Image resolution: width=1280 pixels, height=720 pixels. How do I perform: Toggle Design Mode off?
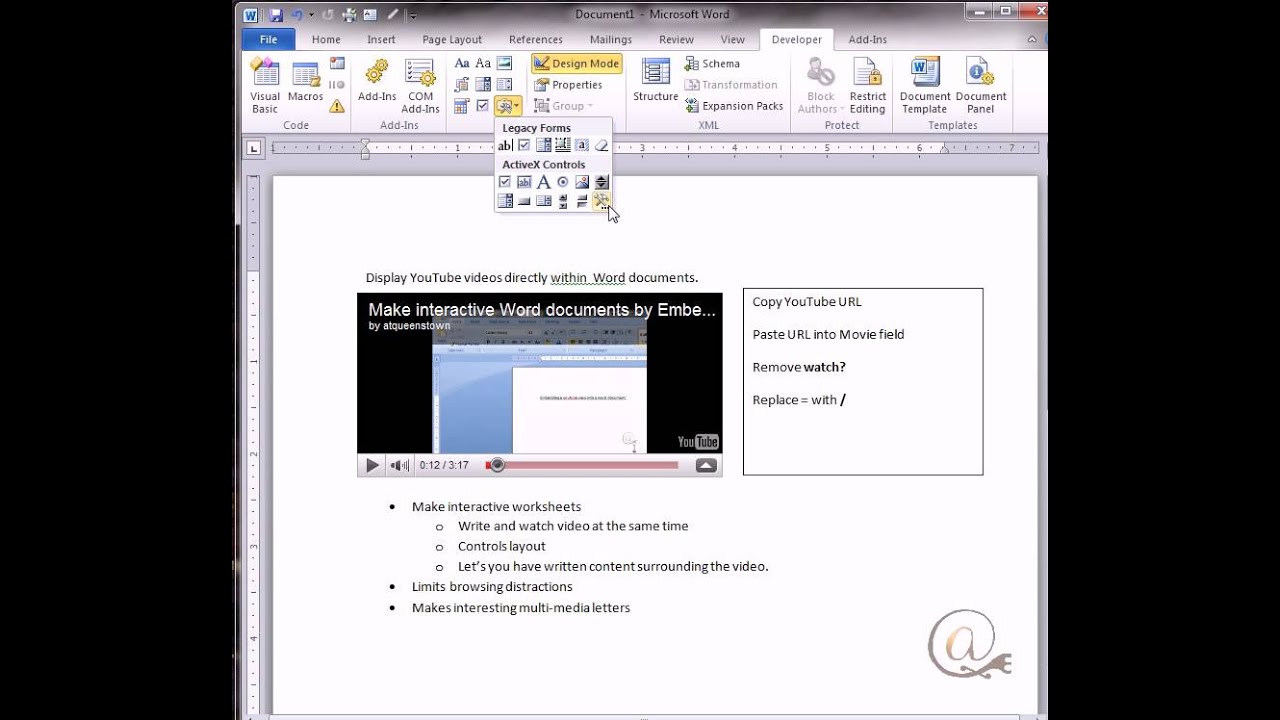(x=577, y=63)
